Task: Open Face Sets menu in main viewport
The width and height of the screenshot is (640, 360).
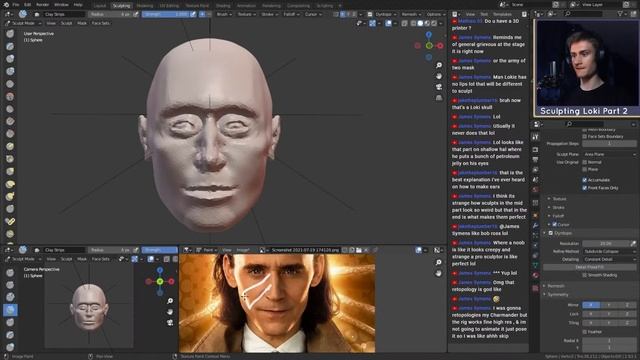Action: (x=100, y=23)
